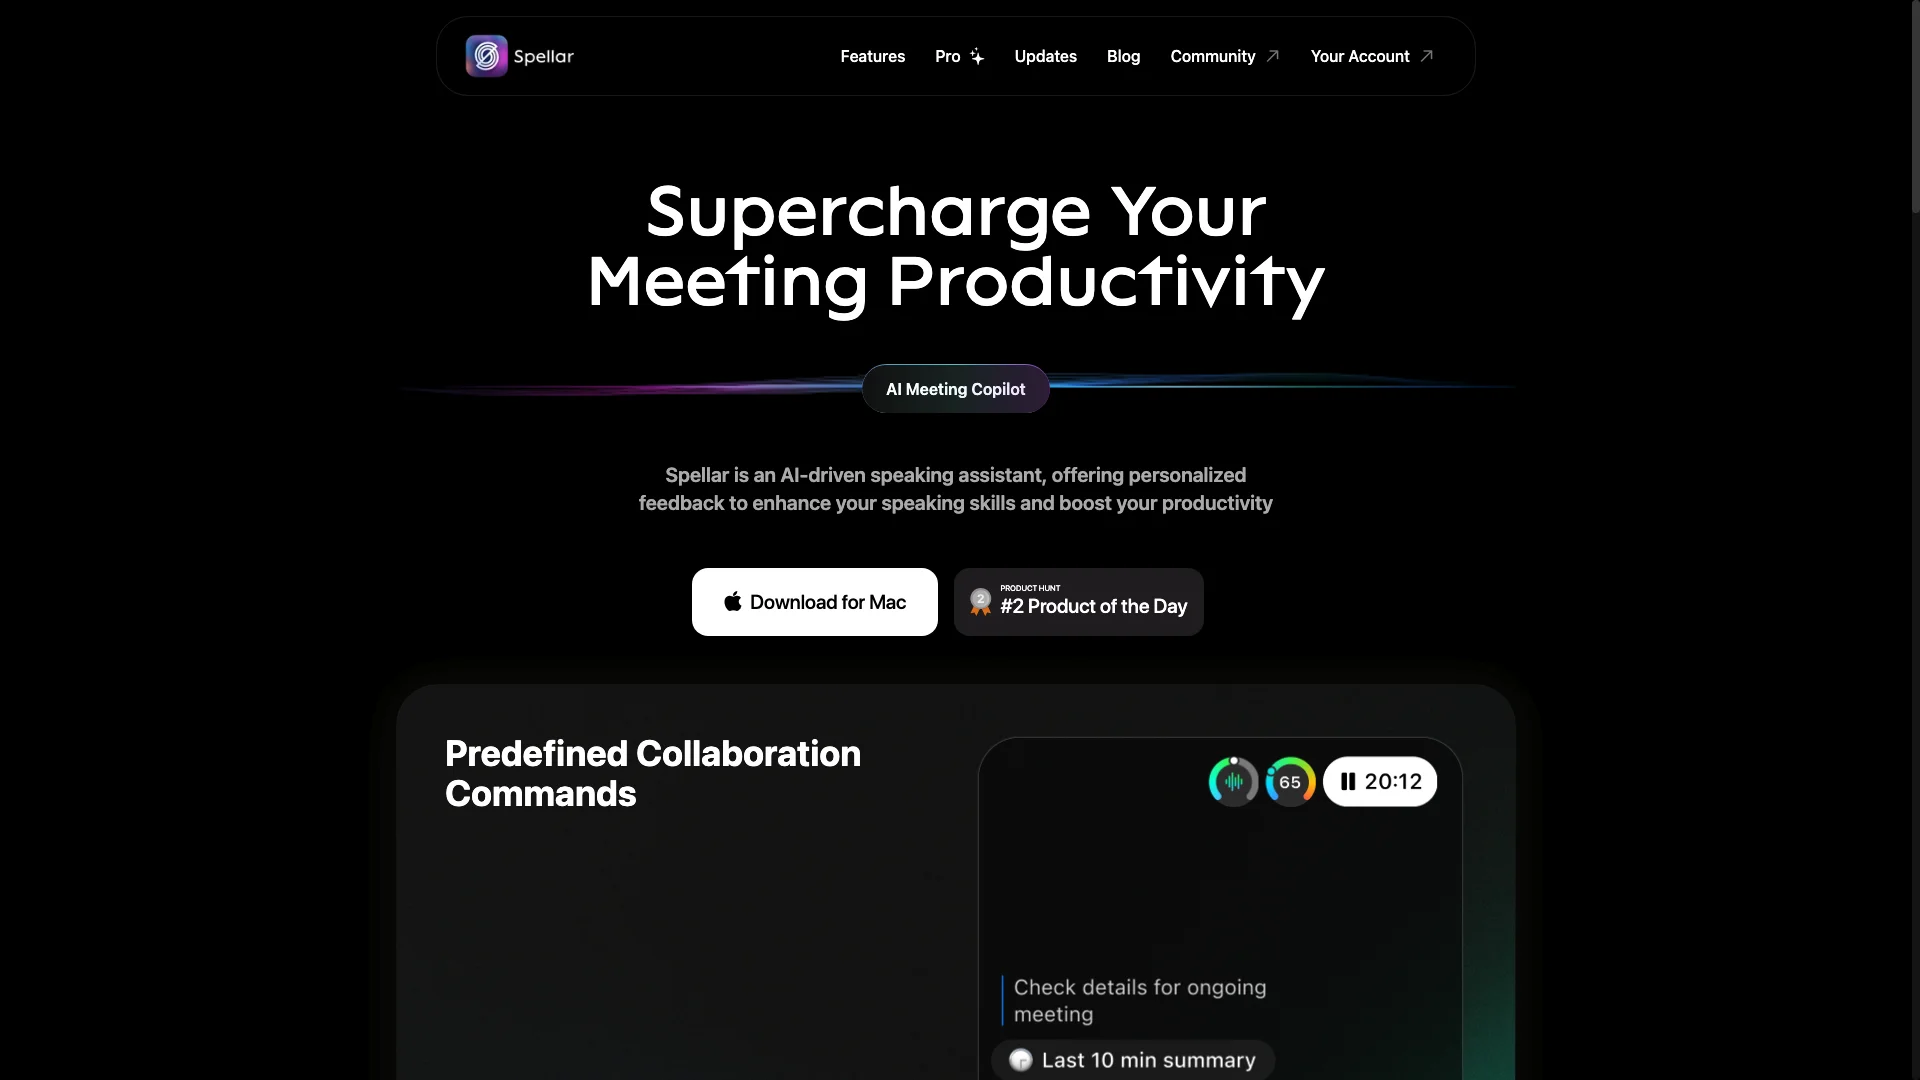This screenshot has height=1080, width=1920.
Task: Click the Updates navigation link
Action: pos(1046,55)
